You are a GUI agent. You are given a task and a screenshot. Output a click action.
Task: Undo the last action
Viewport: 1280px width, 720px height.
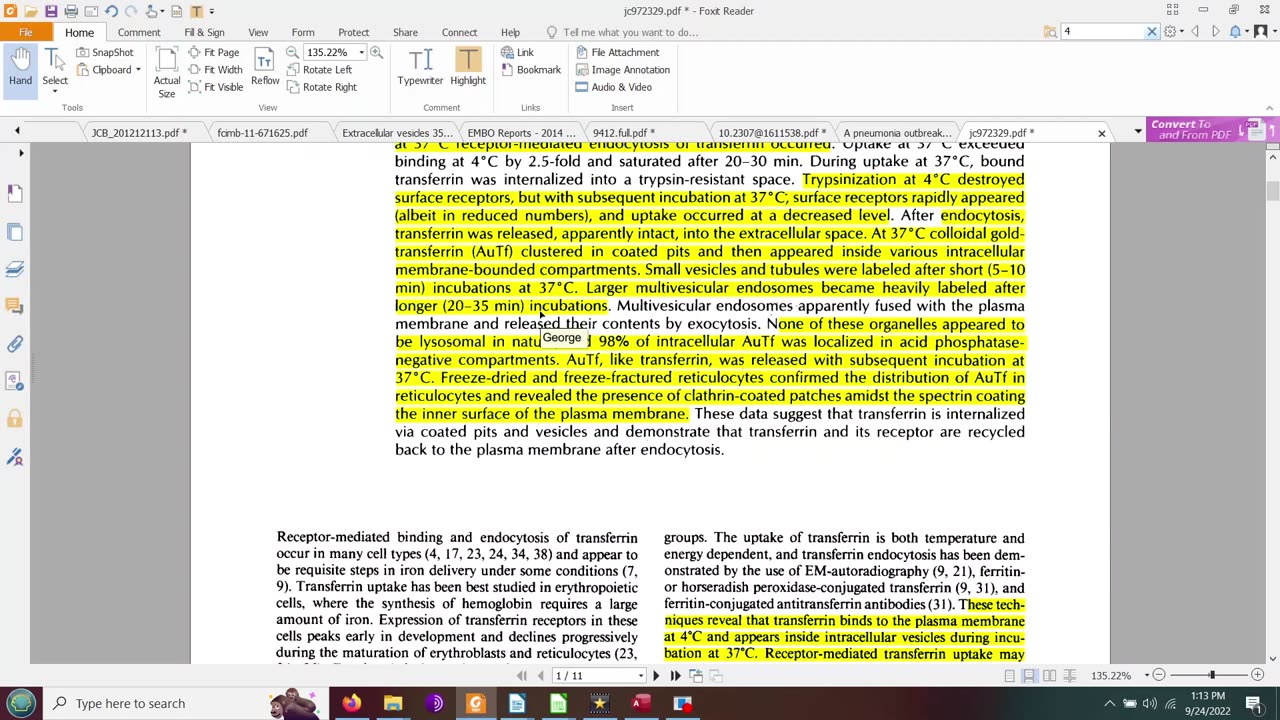(x=111, y=11)
